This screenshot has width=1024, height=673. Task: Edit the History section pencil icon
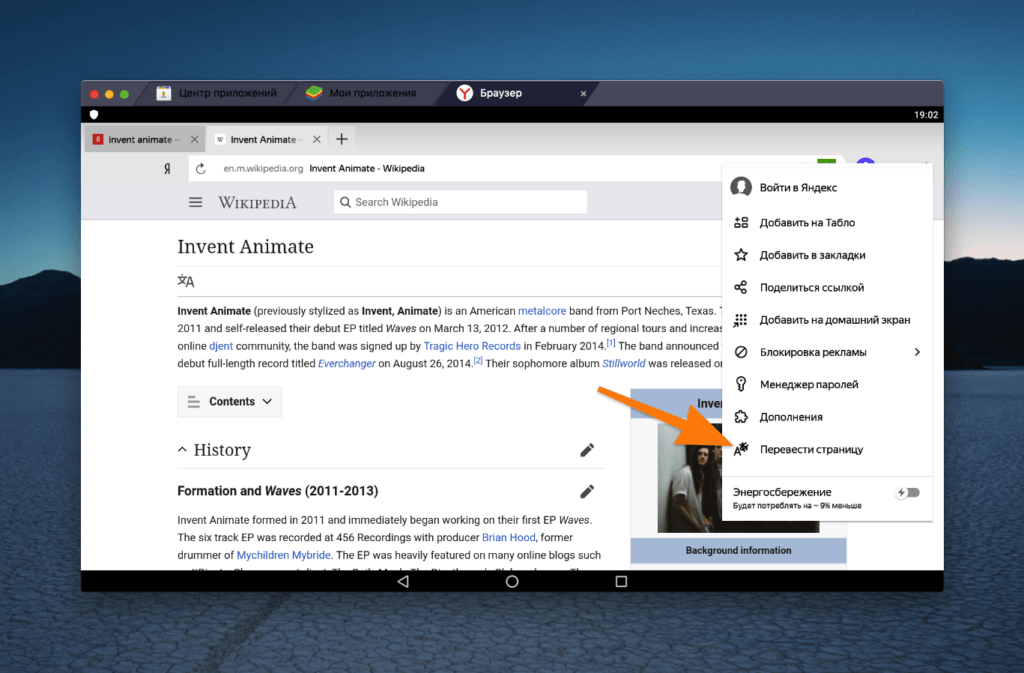pyautogui.click(x=587, y=450)
